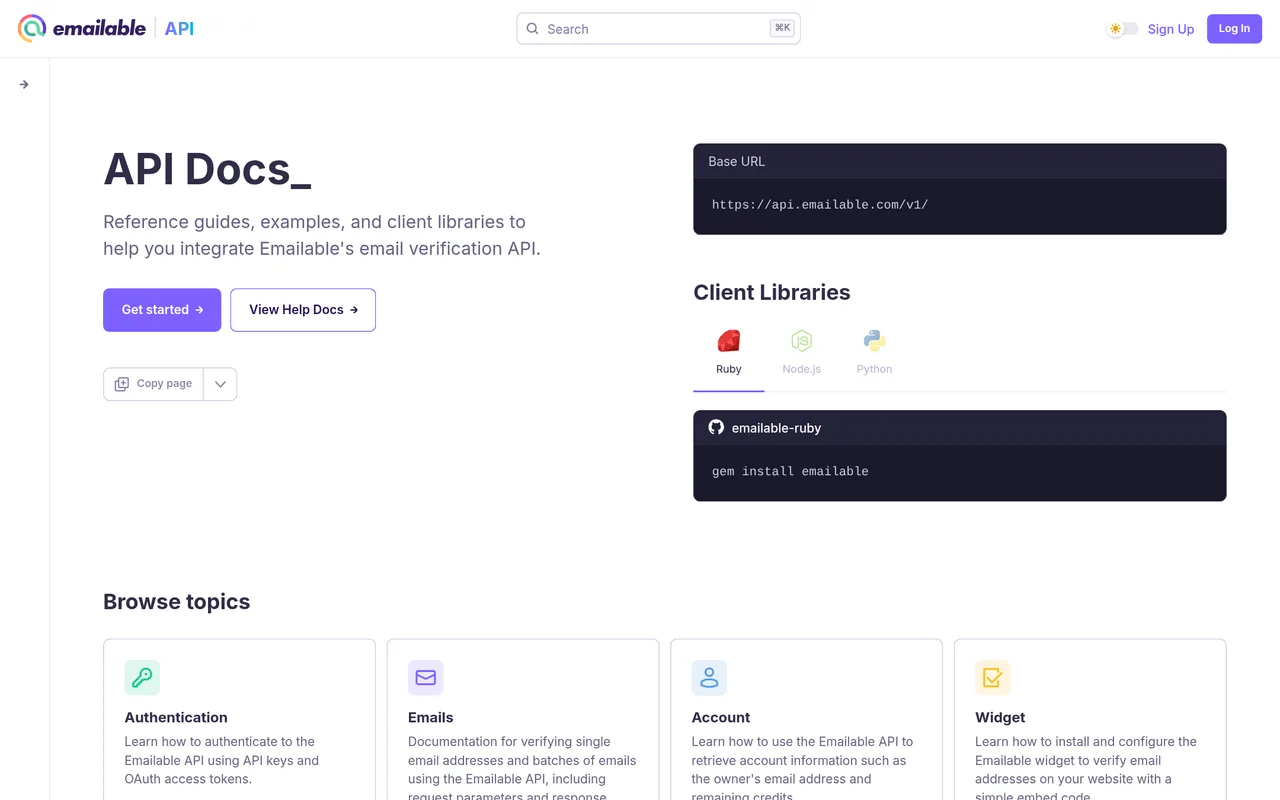Select the Python client library tab
Screen dimensions: 1280x800
pos(874,353)
